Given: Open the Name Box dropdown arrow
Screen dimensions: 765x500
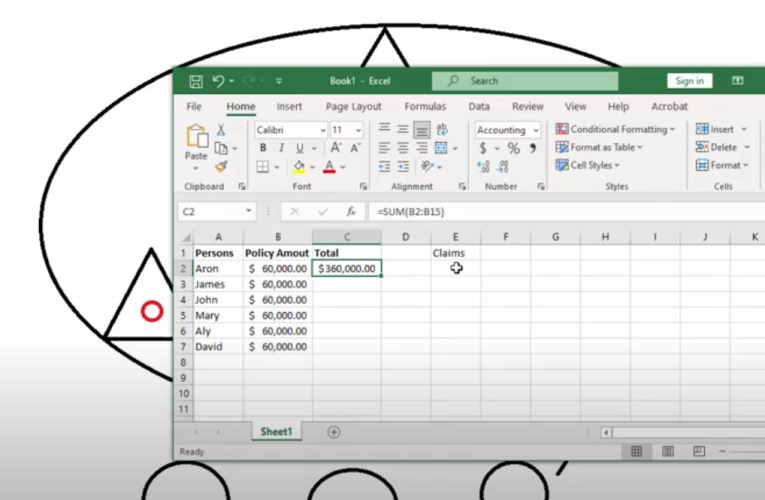Looking at the screenshot, I should point(248,211).
